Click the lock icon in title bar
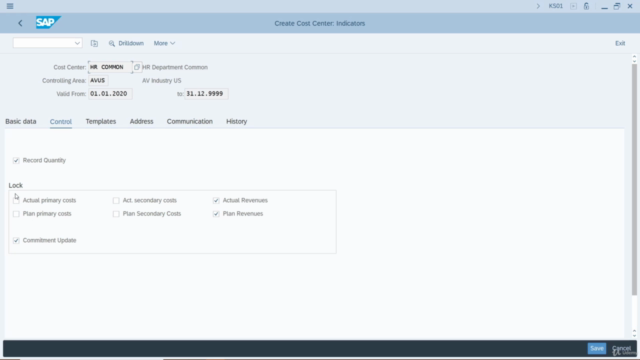640x360 pixels. [x=586, y=6]
